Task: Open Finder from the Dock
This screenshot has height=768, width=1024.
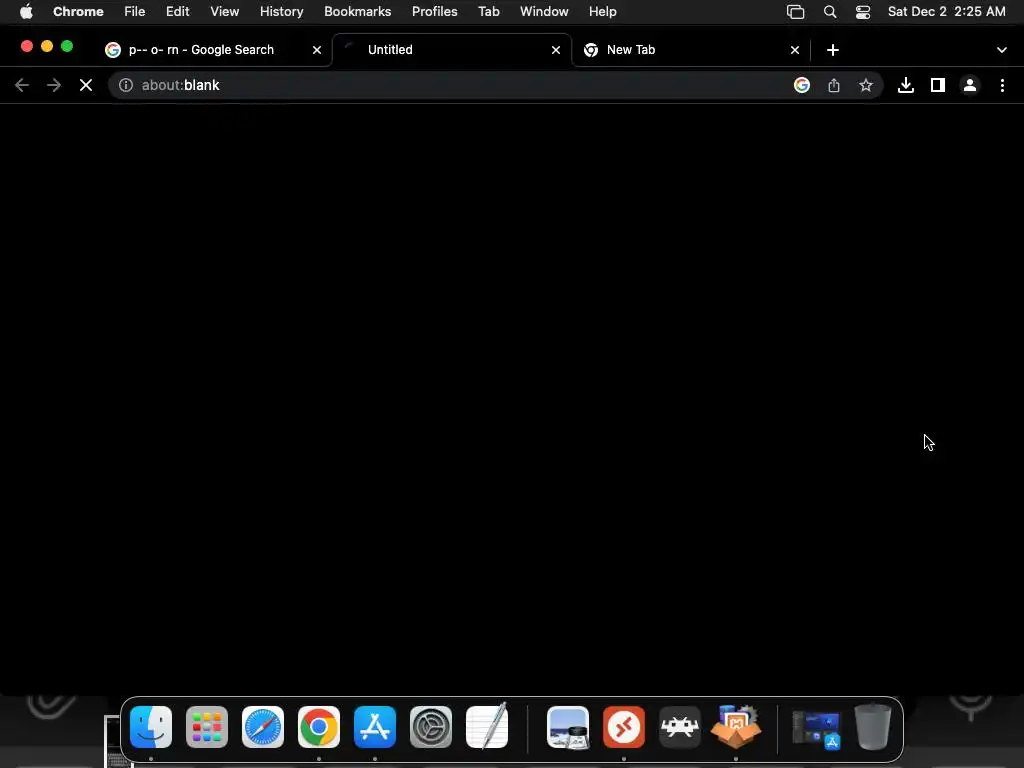Action: pyautogui.click(x=151, y=727)
